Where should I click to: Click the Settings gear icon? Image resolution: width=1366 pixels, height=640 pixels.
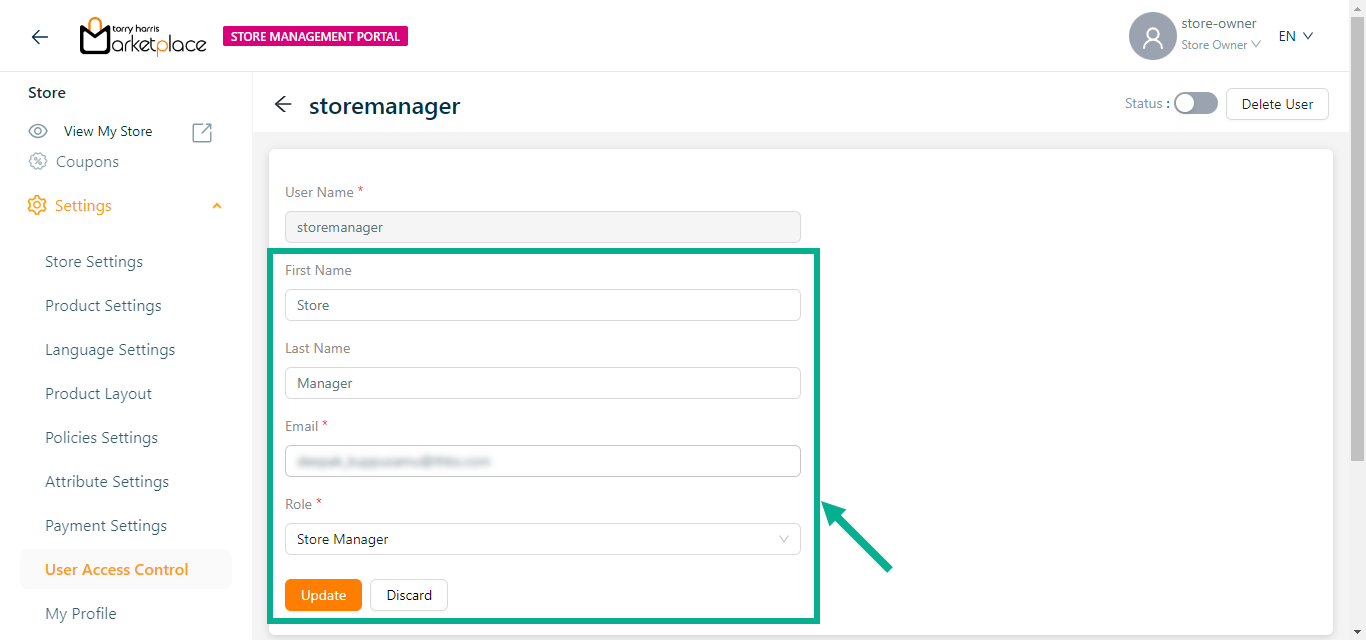[37, 205]
